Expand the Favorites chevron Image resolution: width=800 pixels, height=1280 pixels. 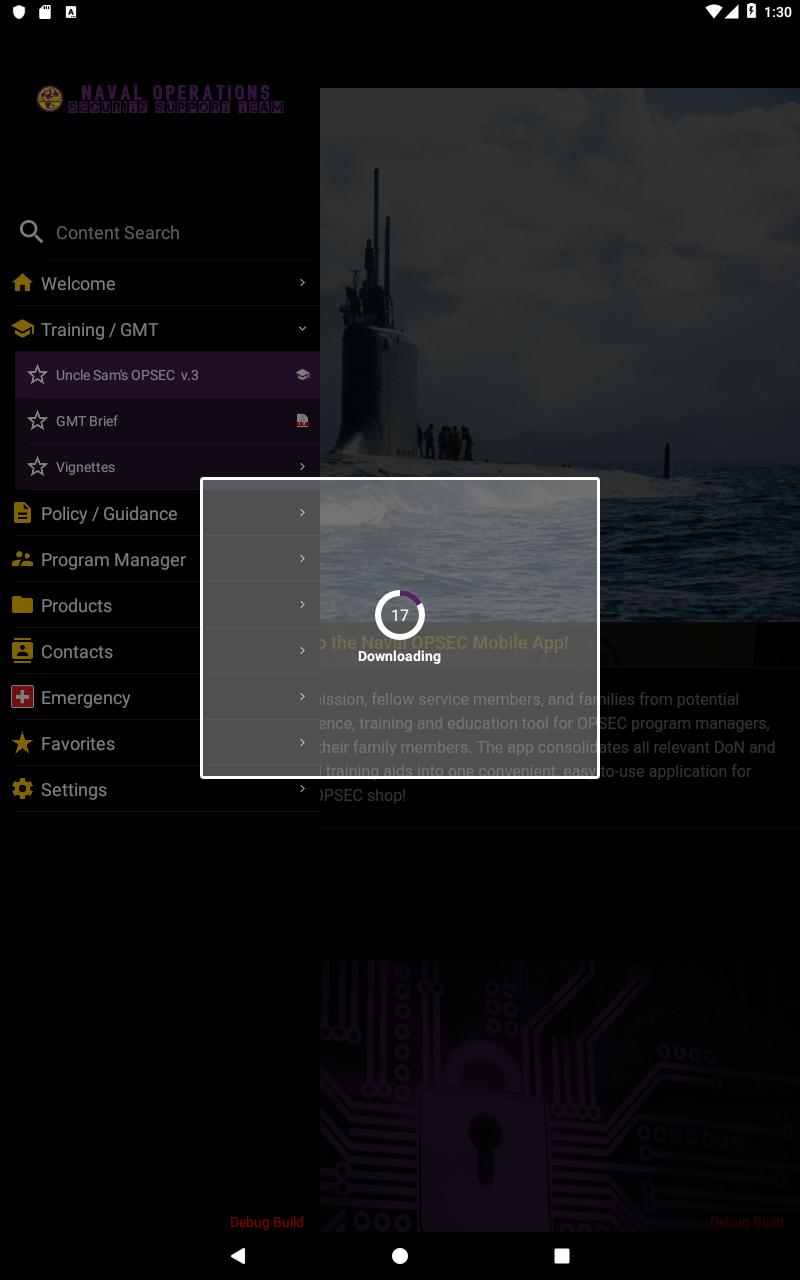[302, 743]
